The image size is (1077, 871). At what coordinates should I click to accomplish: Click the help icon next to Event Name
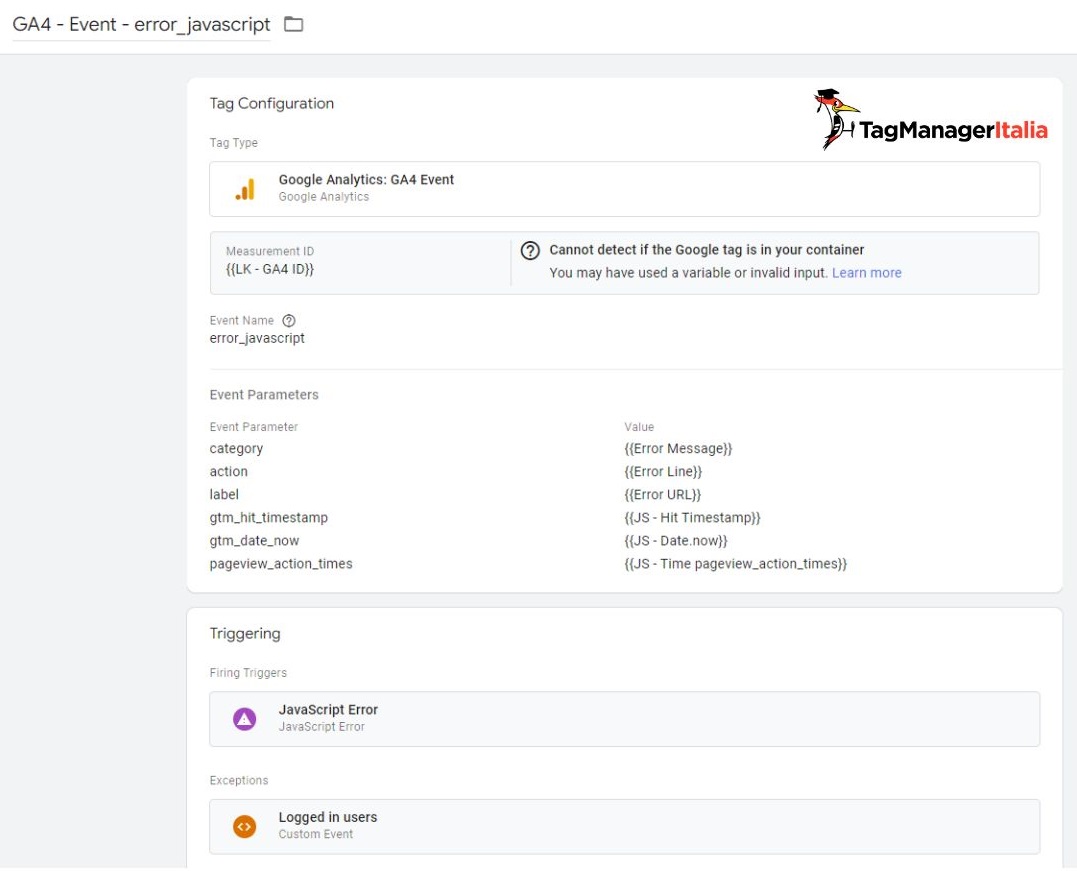pos(289,321)
